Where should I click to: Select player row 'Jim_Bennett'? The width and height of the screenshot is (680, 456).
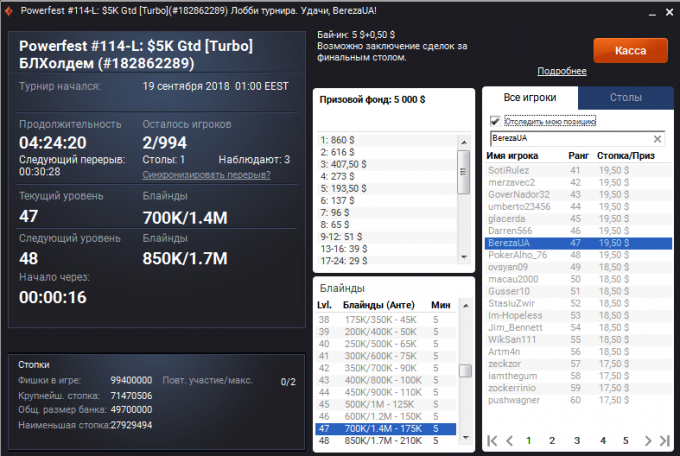(x=578, y=328)
